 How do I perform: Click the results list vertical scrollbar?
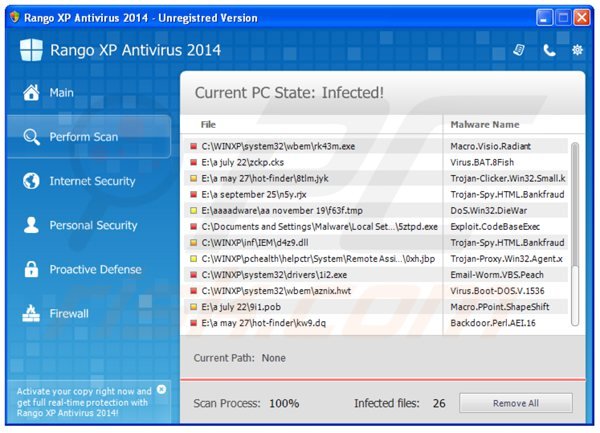574,234
